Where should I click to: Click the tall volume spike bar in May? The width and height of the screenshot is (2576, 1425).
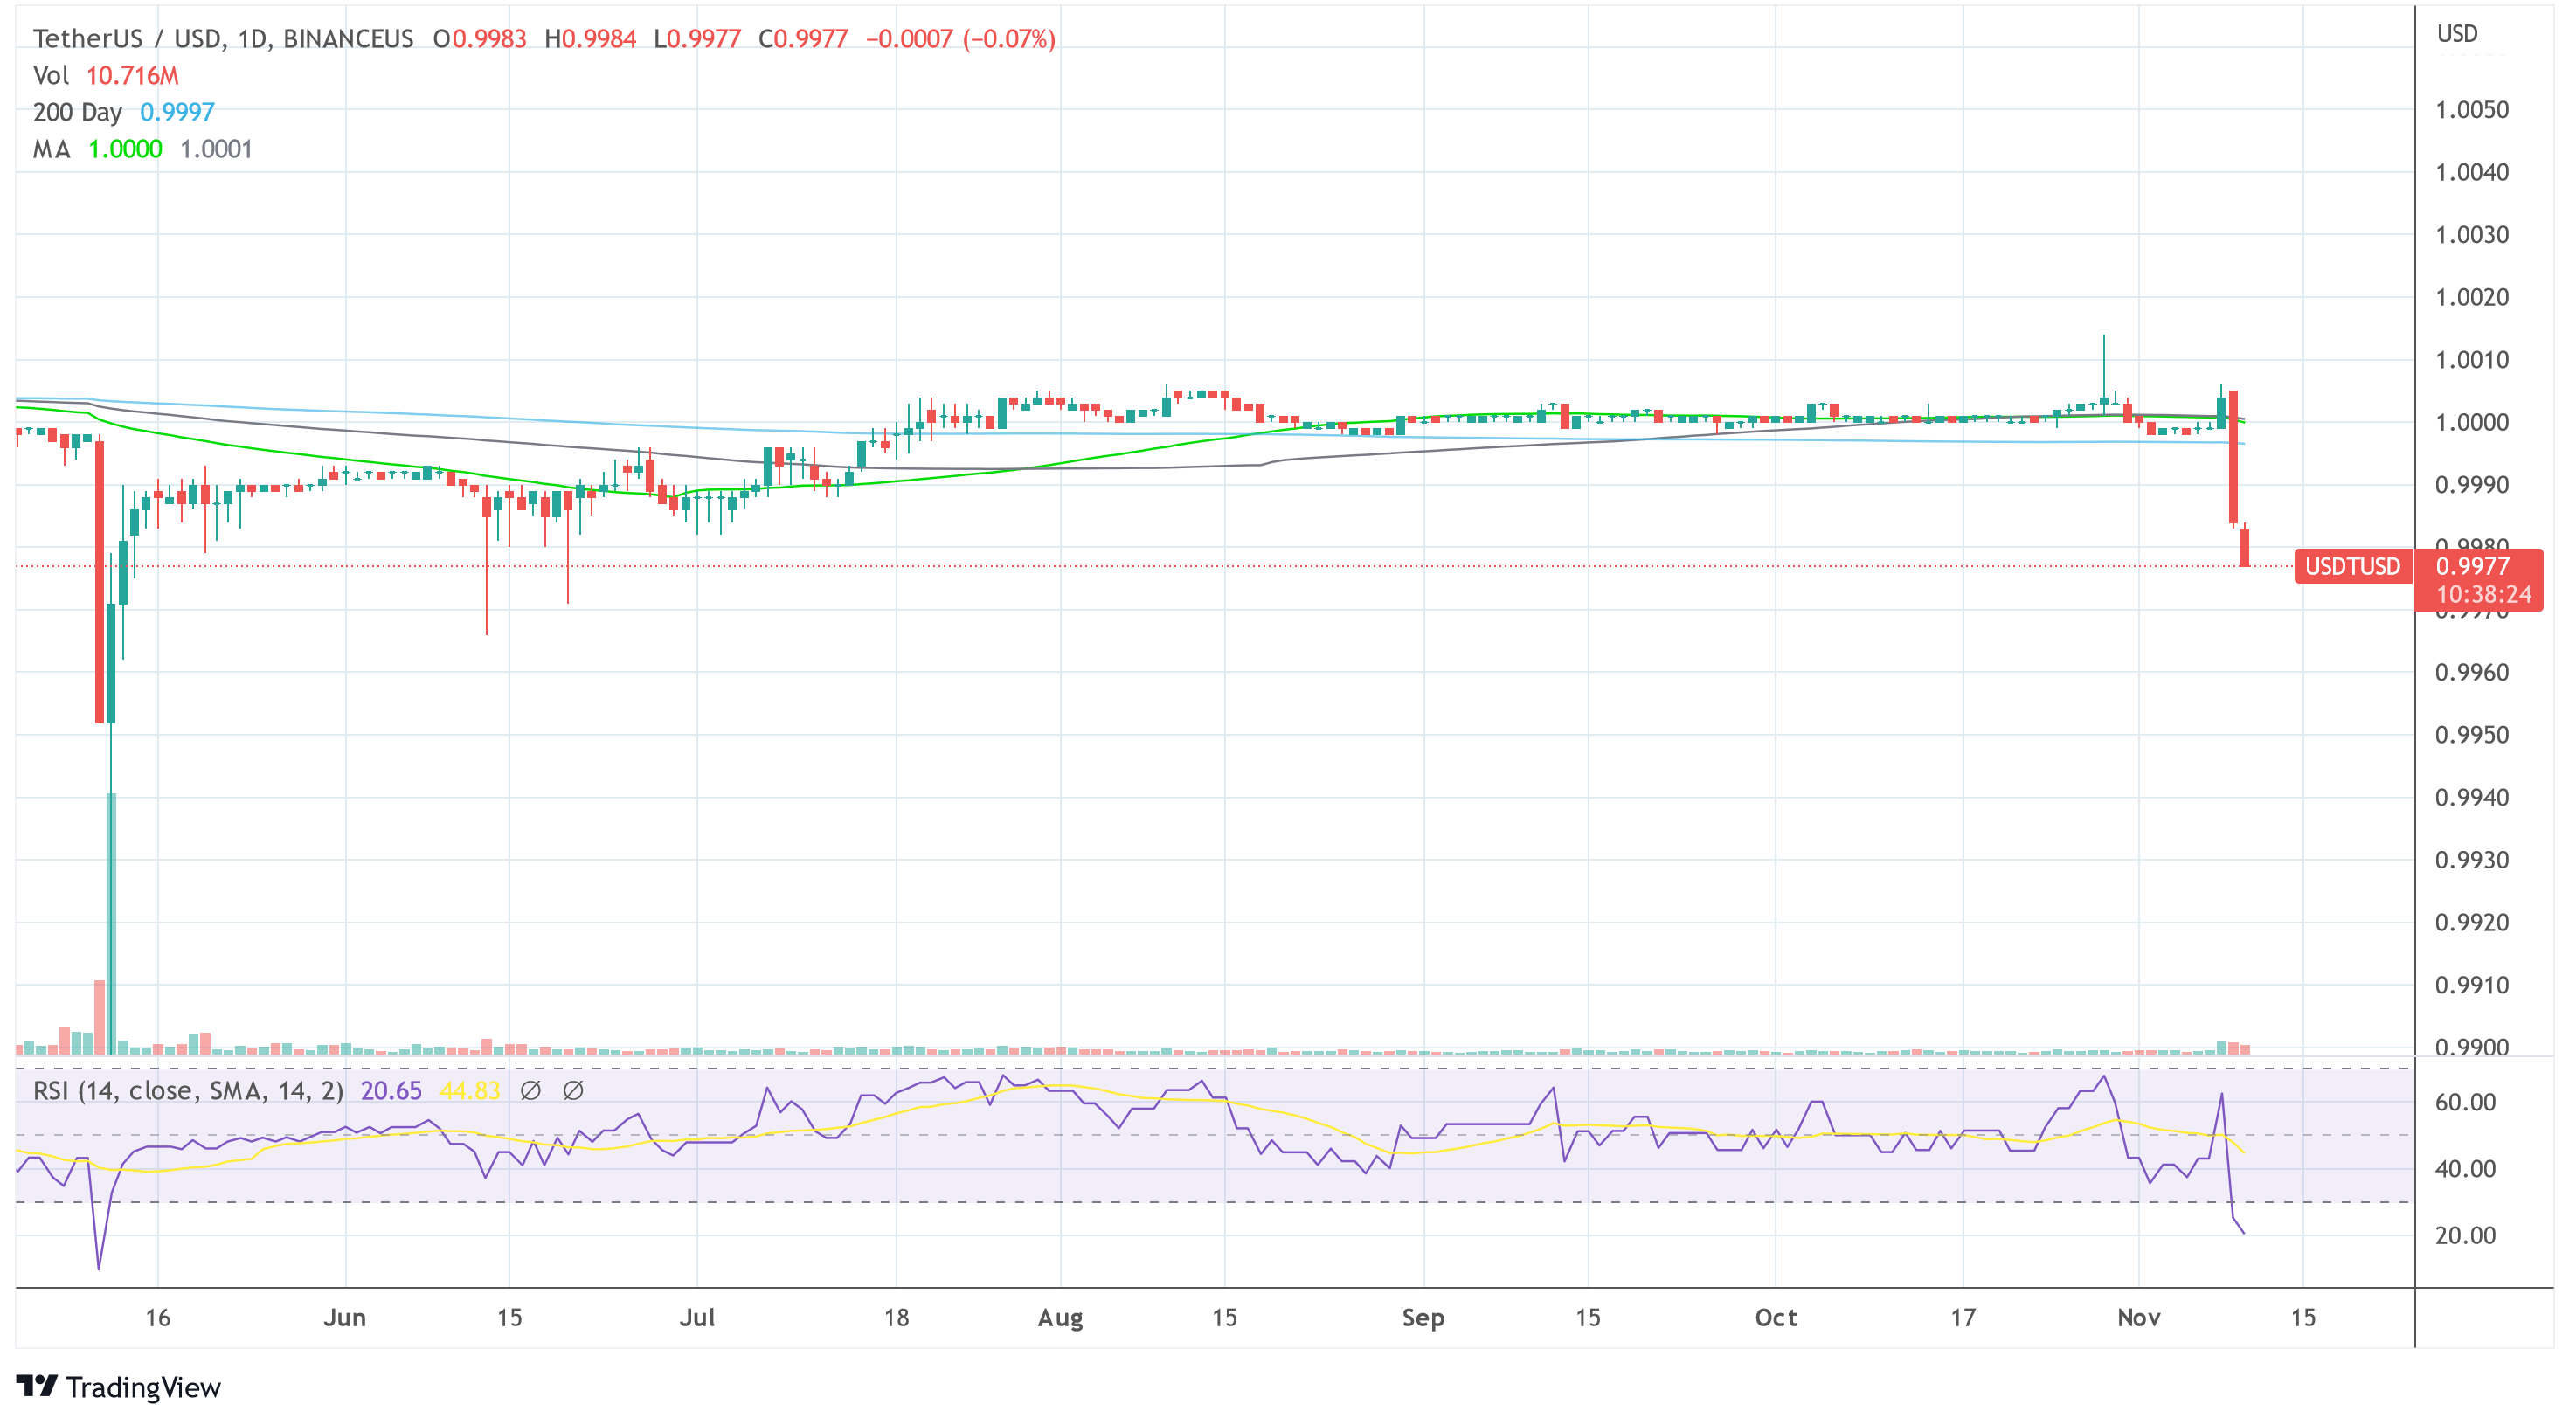tap(111, 923)
